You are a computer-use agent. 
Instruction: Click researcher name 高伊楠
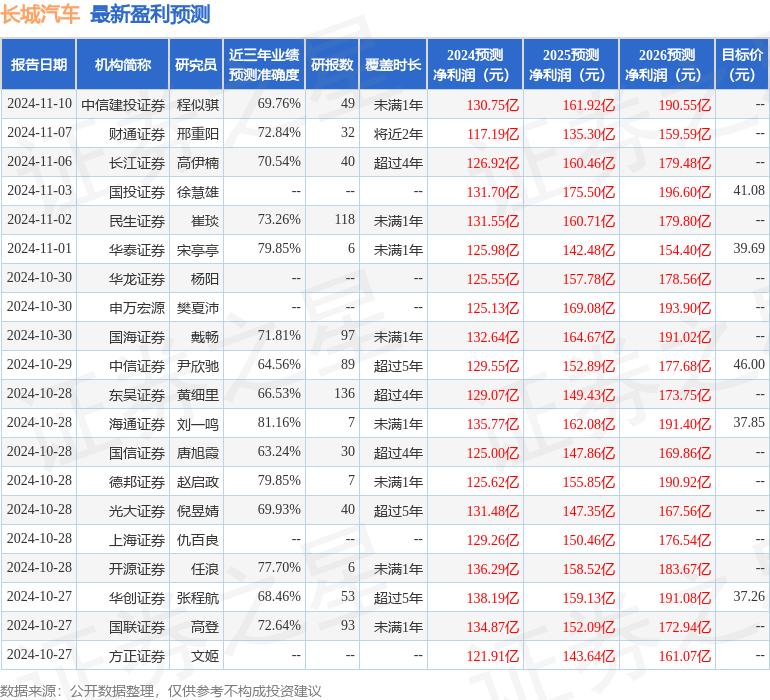197,163
